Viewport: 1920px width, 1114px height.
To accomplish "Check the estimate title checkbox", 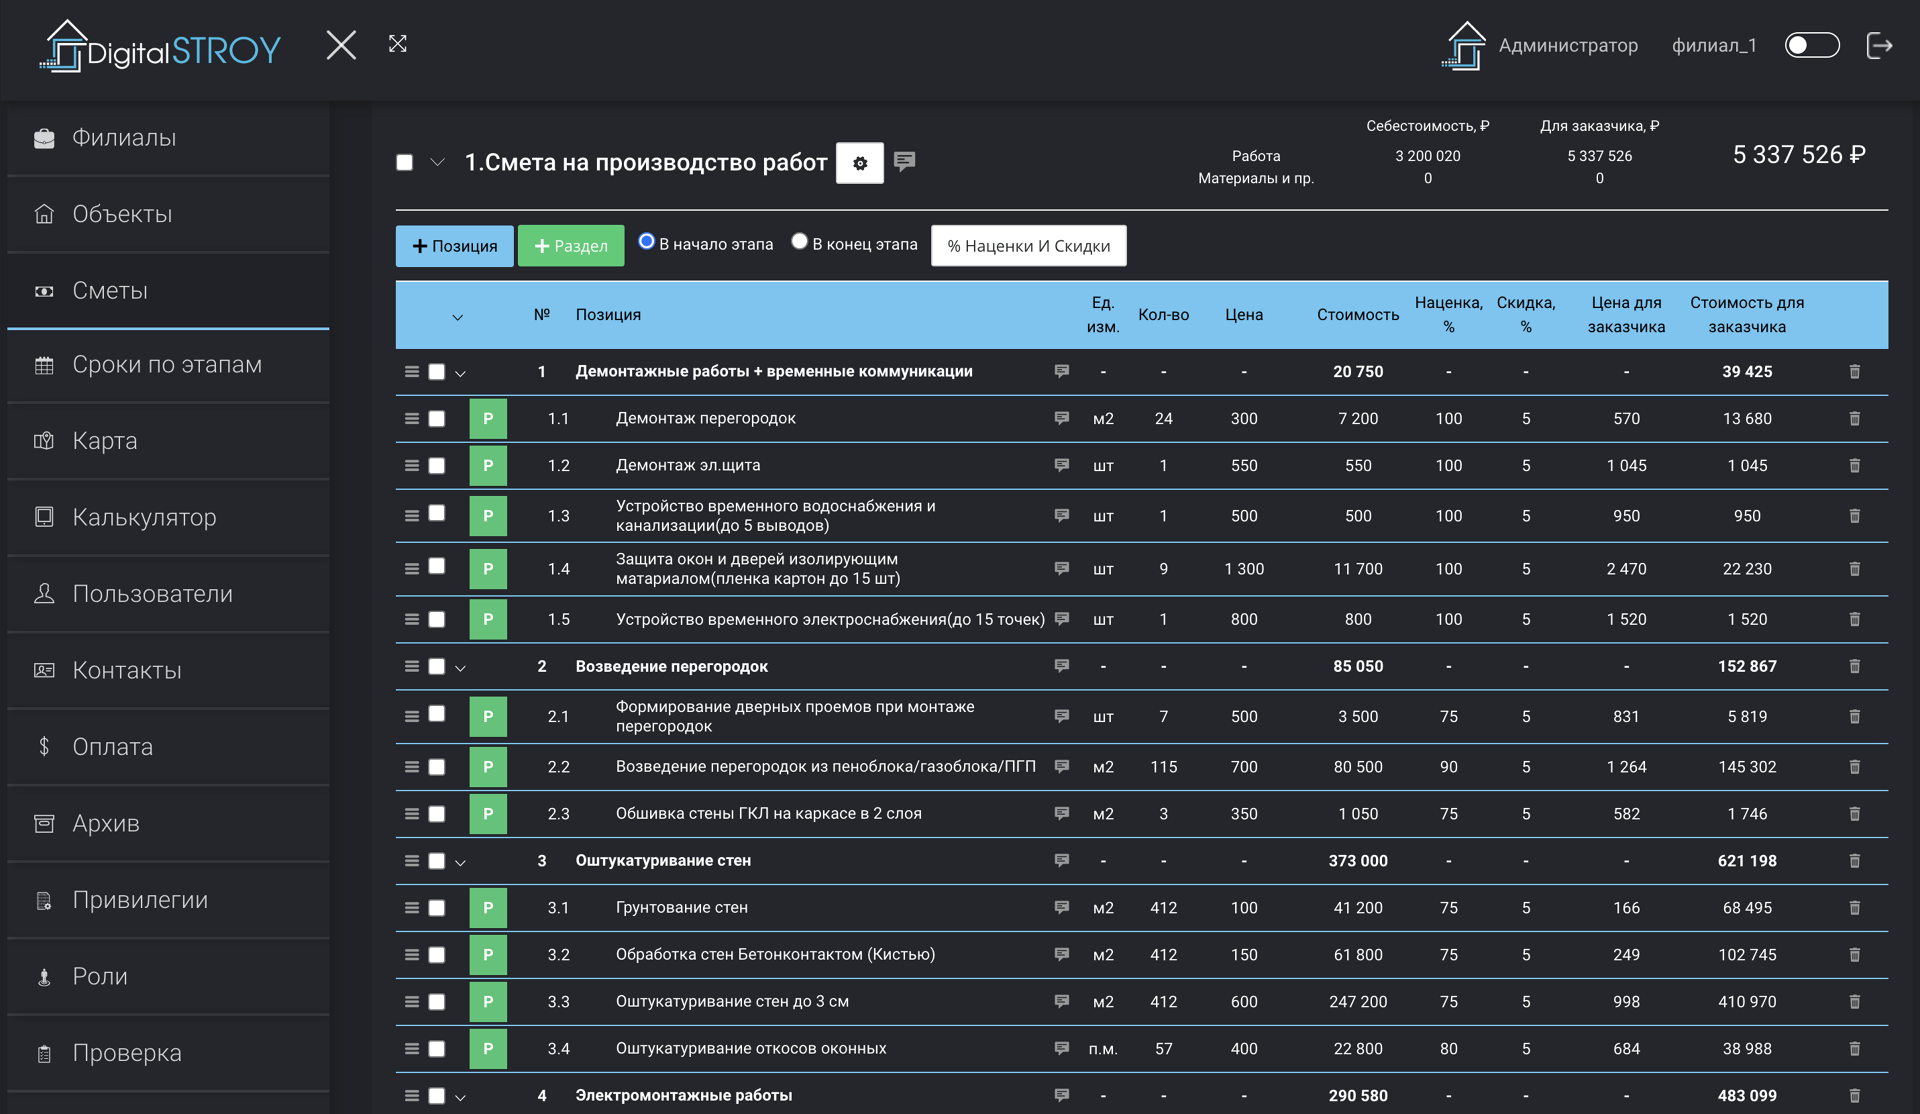I will [x=405, y=162].
